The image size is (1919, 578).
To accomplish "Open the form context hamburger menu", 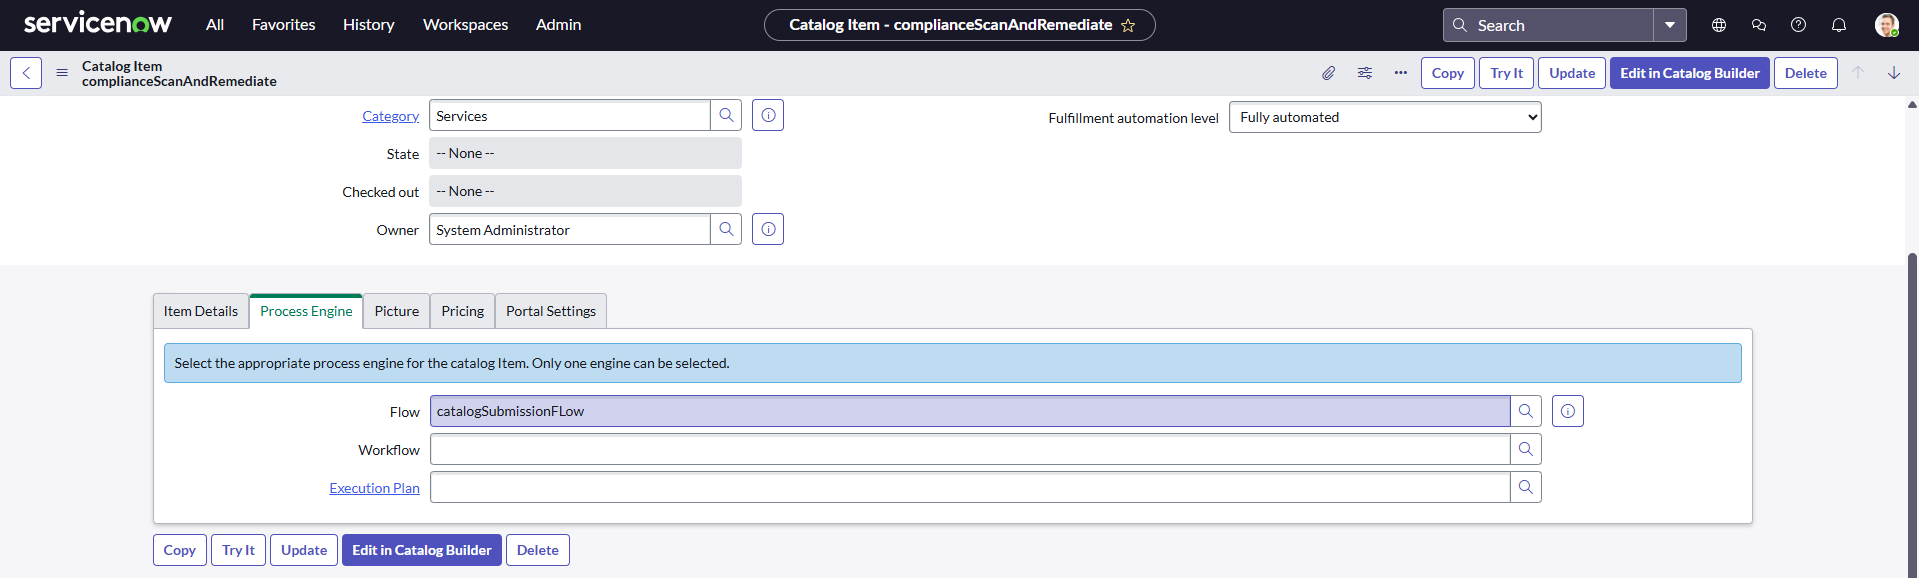I will point(62,73).
